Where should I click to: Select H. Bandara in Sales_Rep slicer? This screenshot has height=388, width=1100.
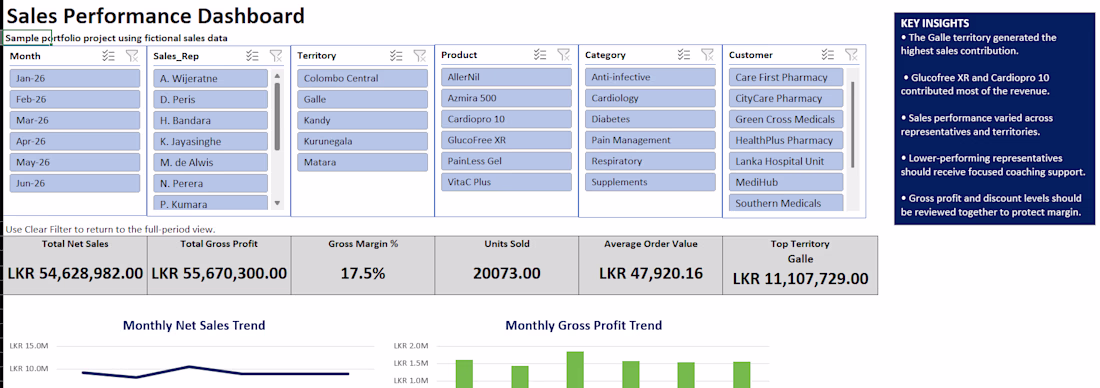click(210, 121)
